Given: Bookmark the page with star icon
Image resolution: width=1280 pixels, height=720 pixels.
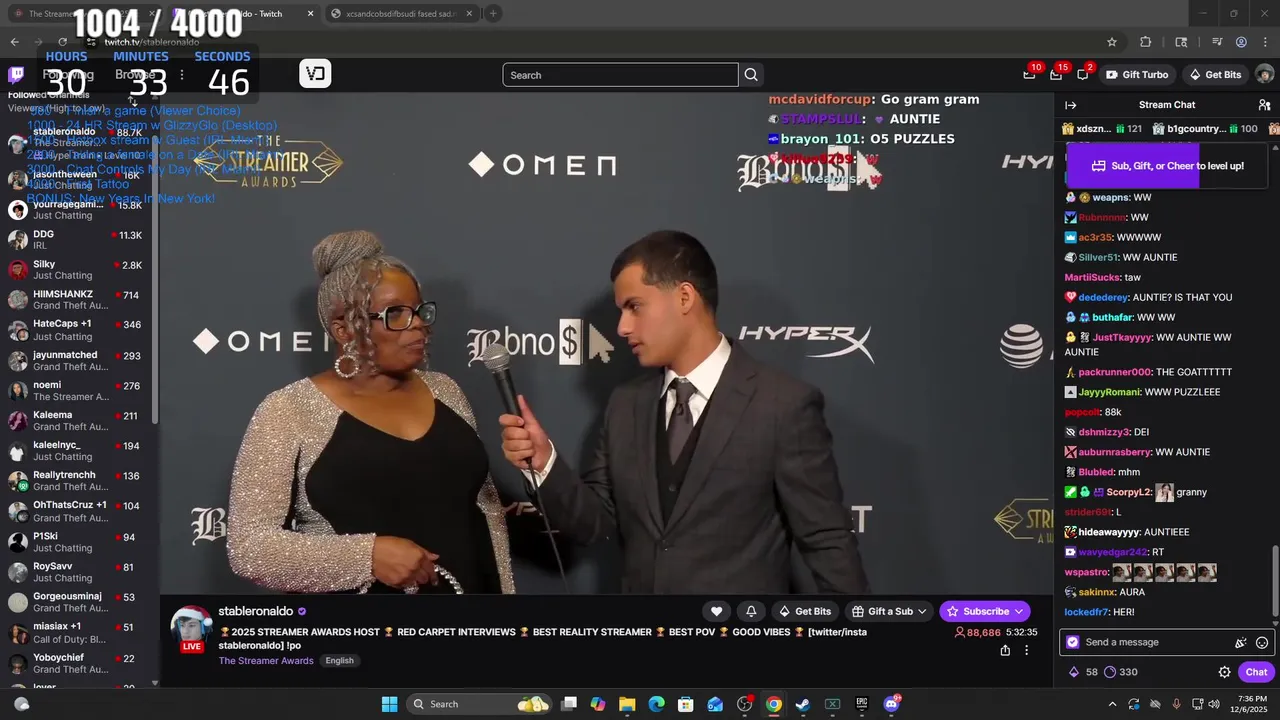Looking at the screenshot, I should click(1111, 42).
